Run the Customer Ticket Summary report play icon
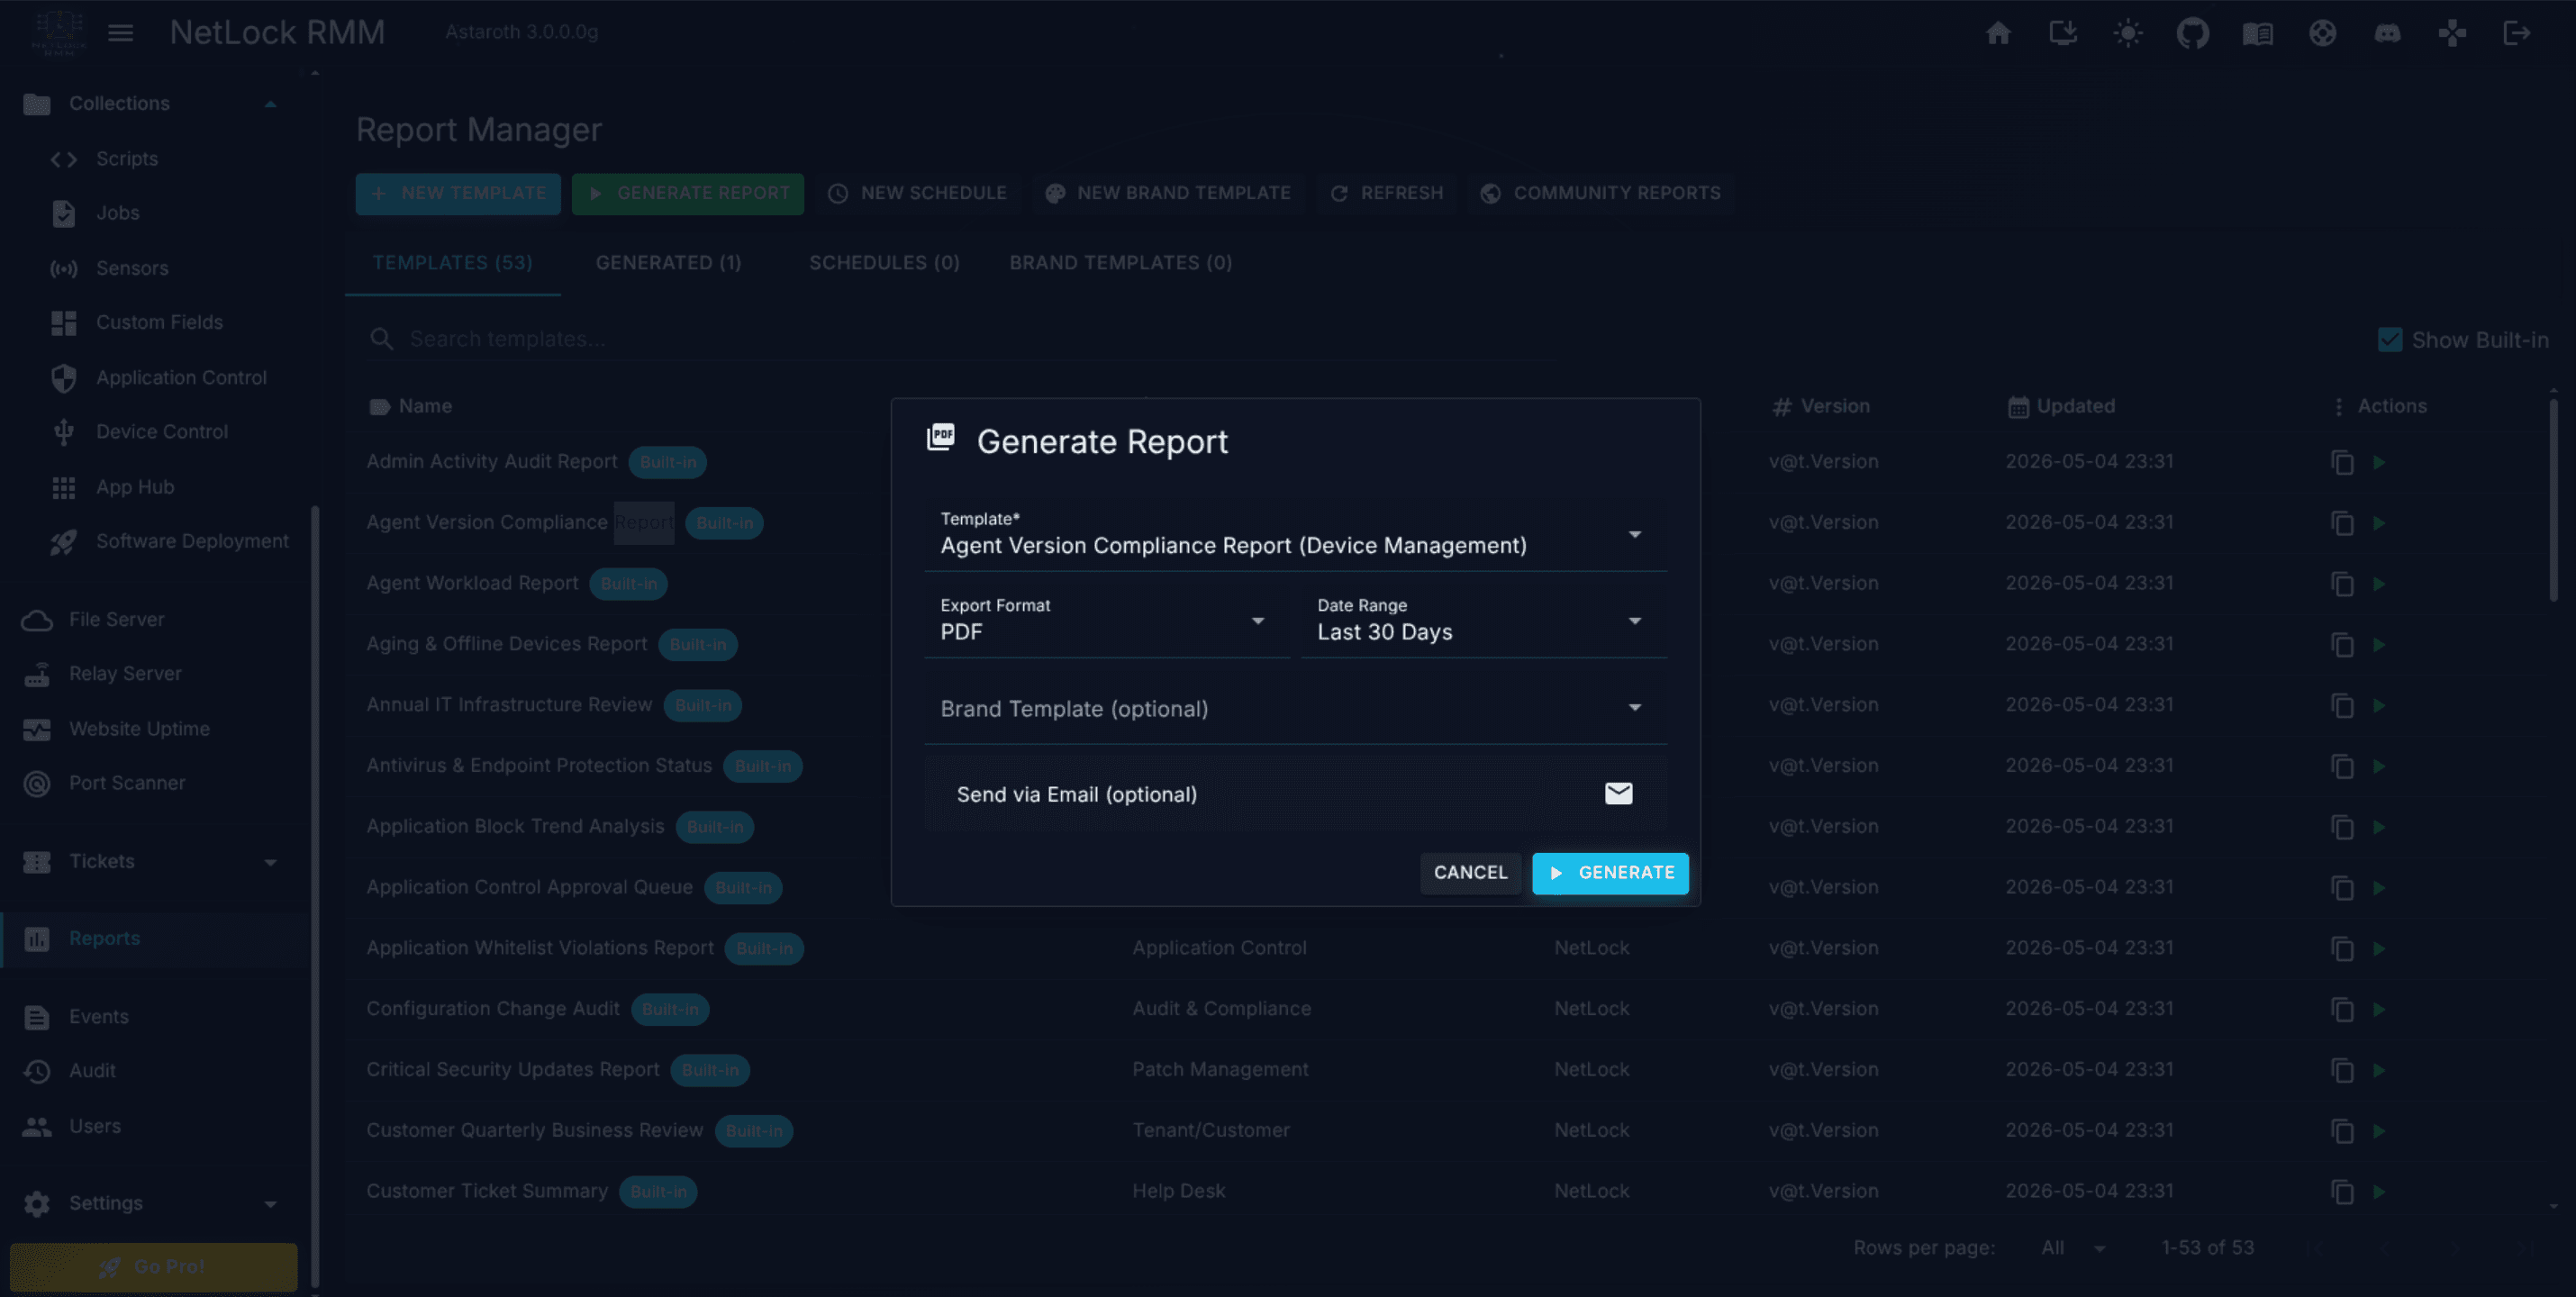 pyautogui.click(x=2380, y=1191)
